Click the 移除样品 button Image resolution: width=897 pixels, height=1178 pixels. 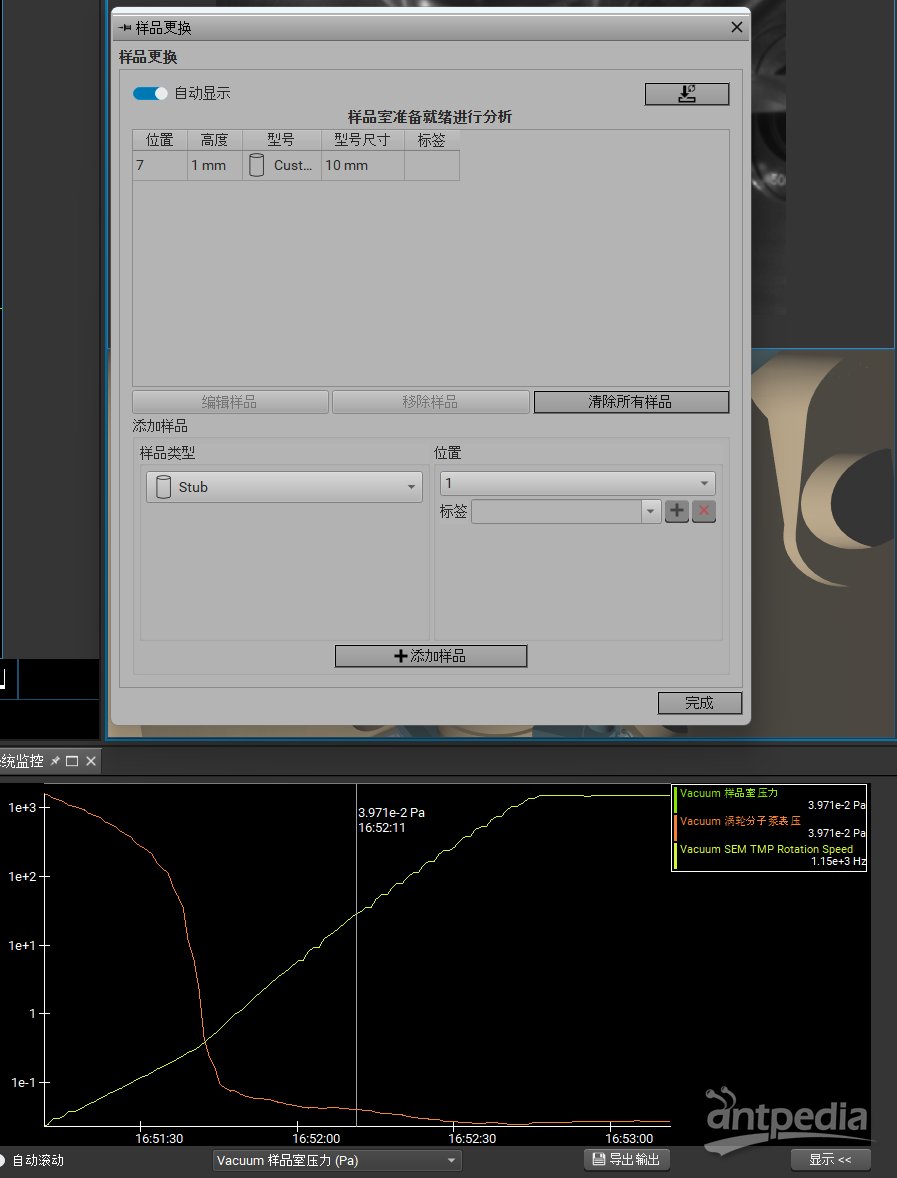coord(430,402)
